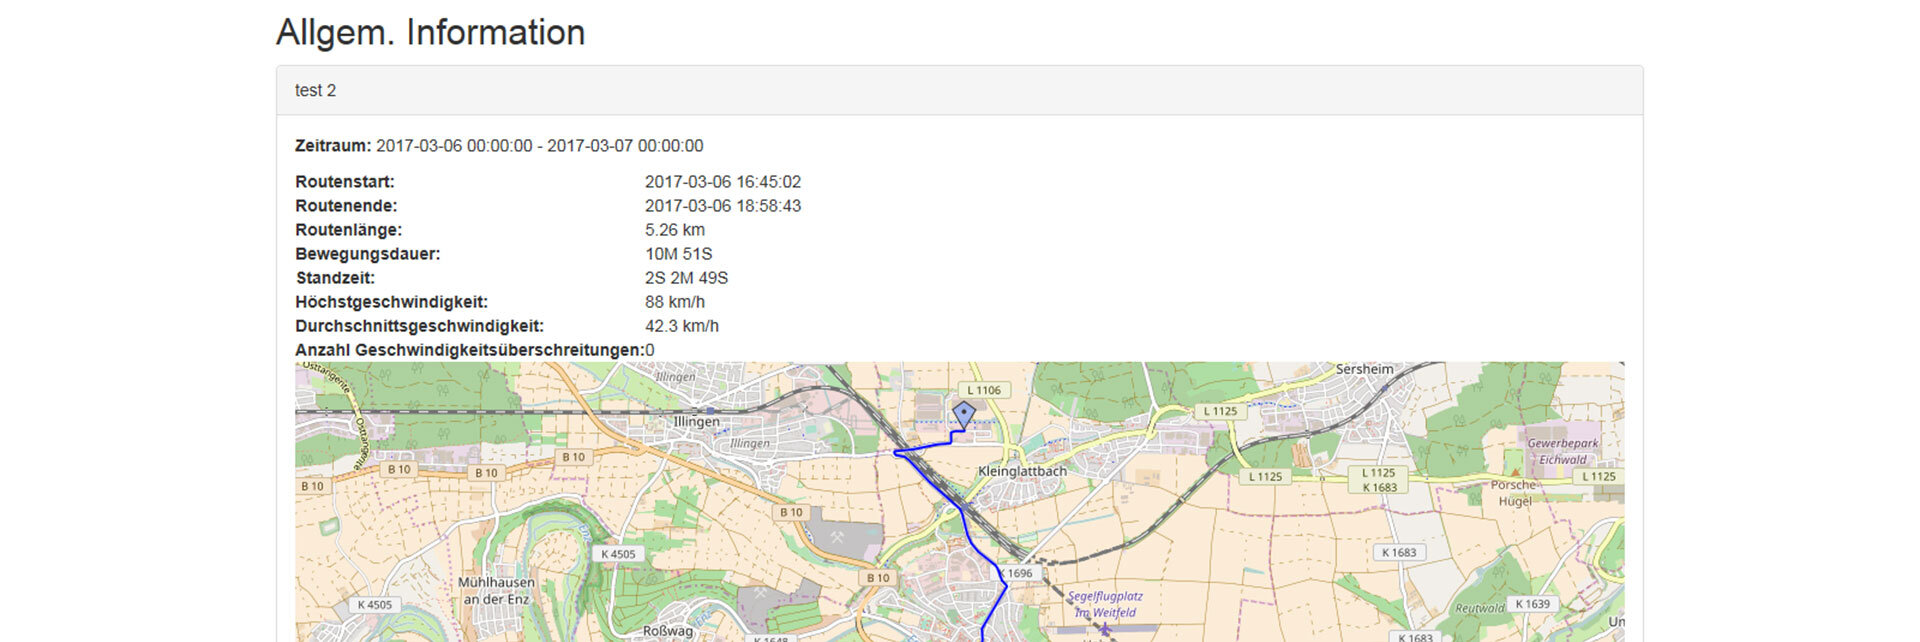1920x642 pixels.
Task: Select the 5.26 km route length value
Action: (675, 230)
